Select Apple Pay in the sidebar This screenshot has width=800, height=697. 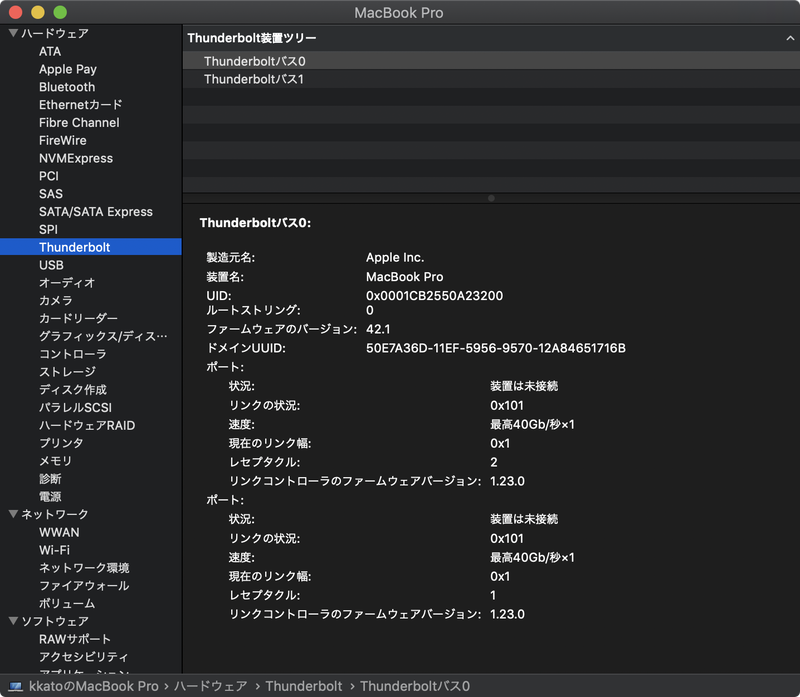(68, 69)
